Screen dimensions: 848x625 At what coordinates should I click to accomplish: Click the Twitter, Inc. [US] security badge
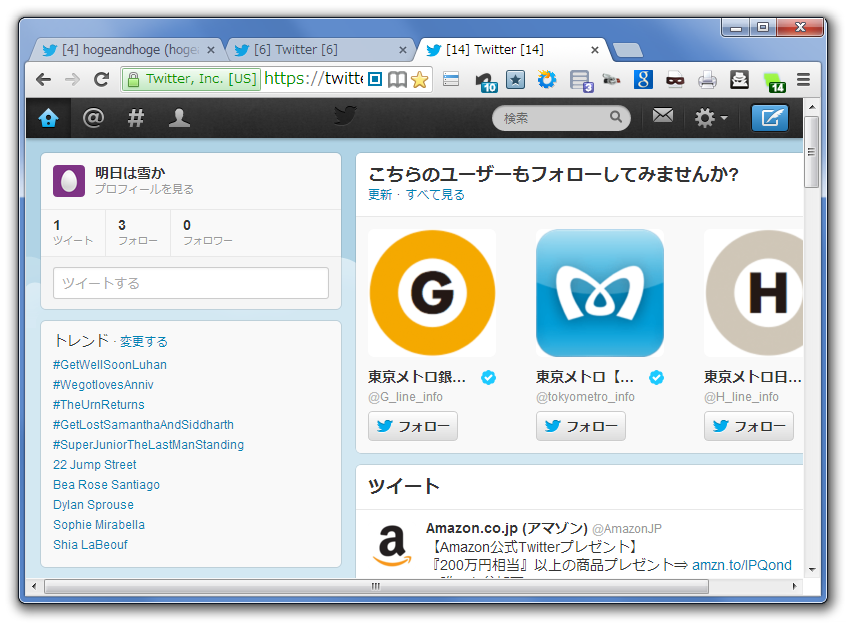pyautogui.click(x=191, y=79)
